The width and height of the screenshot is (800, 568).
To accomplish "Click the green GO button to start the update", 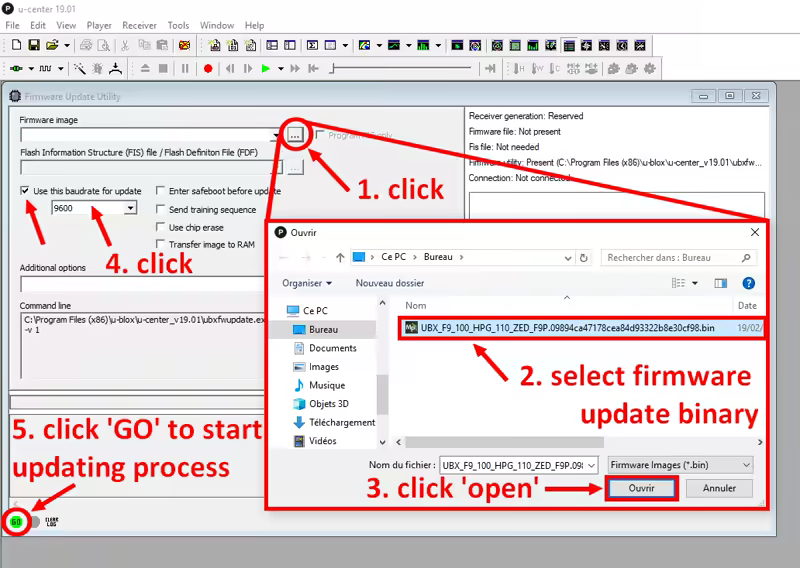I will [x=16, y=522].
